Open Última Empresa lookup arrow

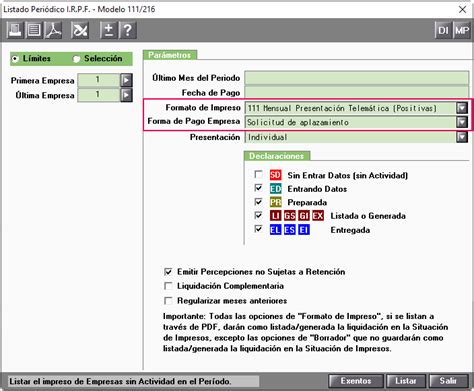point(126,95)
